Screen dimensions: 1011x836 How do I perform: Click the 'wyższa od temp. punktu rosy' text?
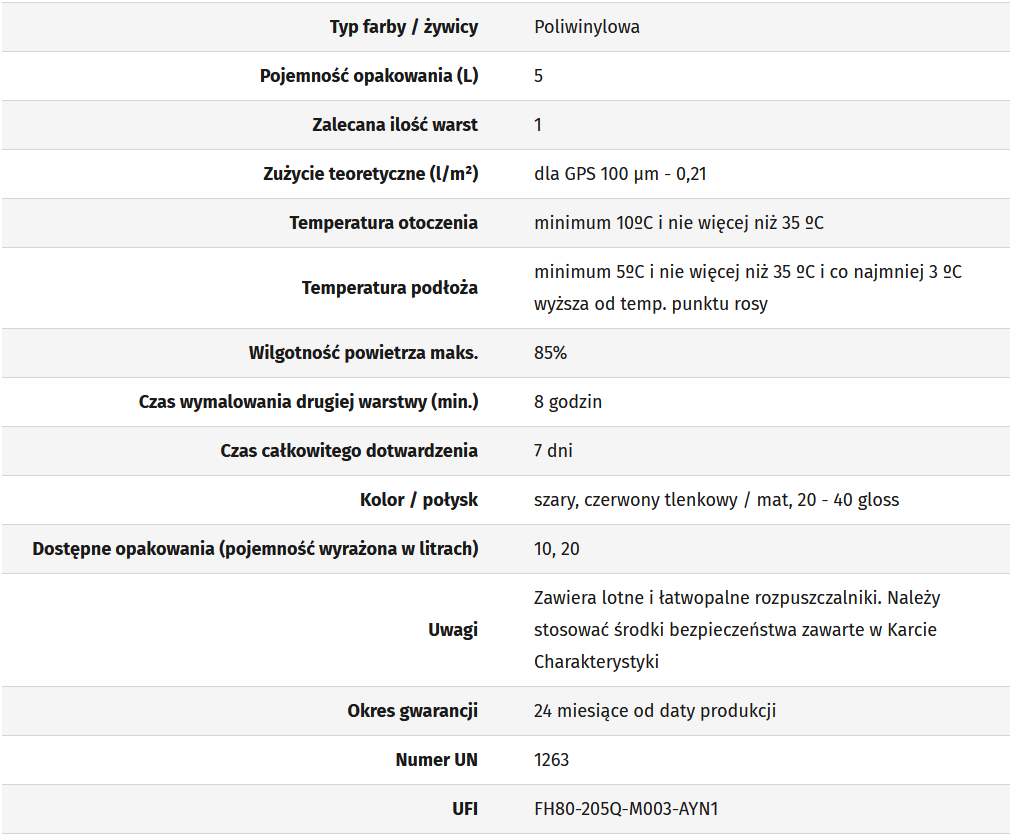coord(650,304)
